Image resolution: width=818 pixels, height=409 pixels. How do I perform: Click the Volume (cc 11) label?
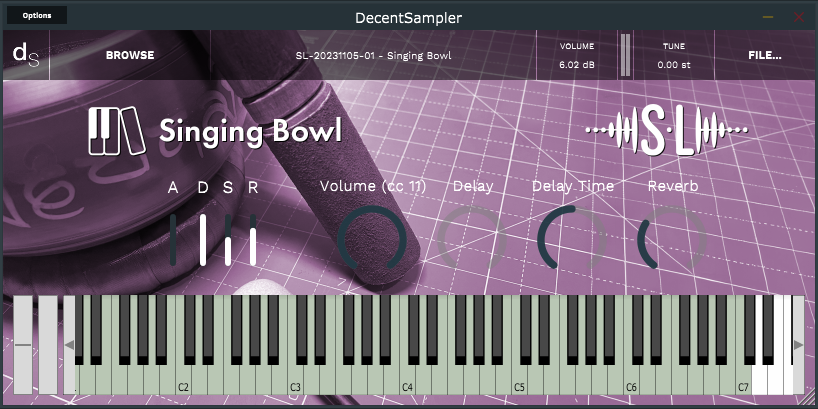373,186
